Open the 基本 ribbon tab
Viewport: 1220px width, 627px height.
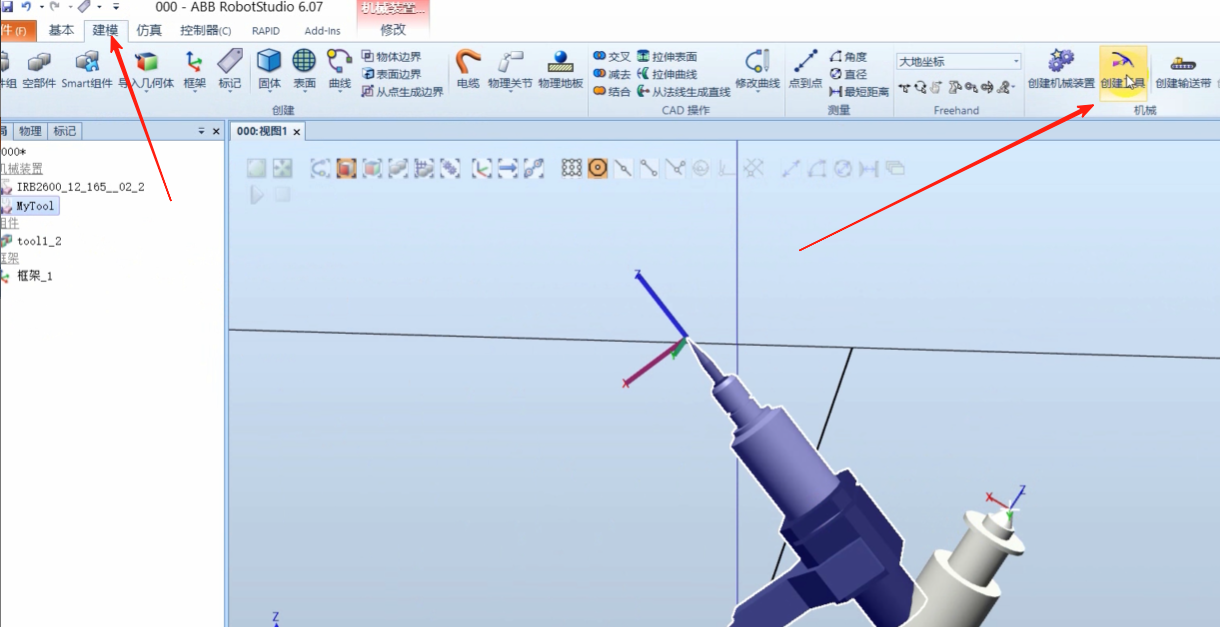coord(61,31)
